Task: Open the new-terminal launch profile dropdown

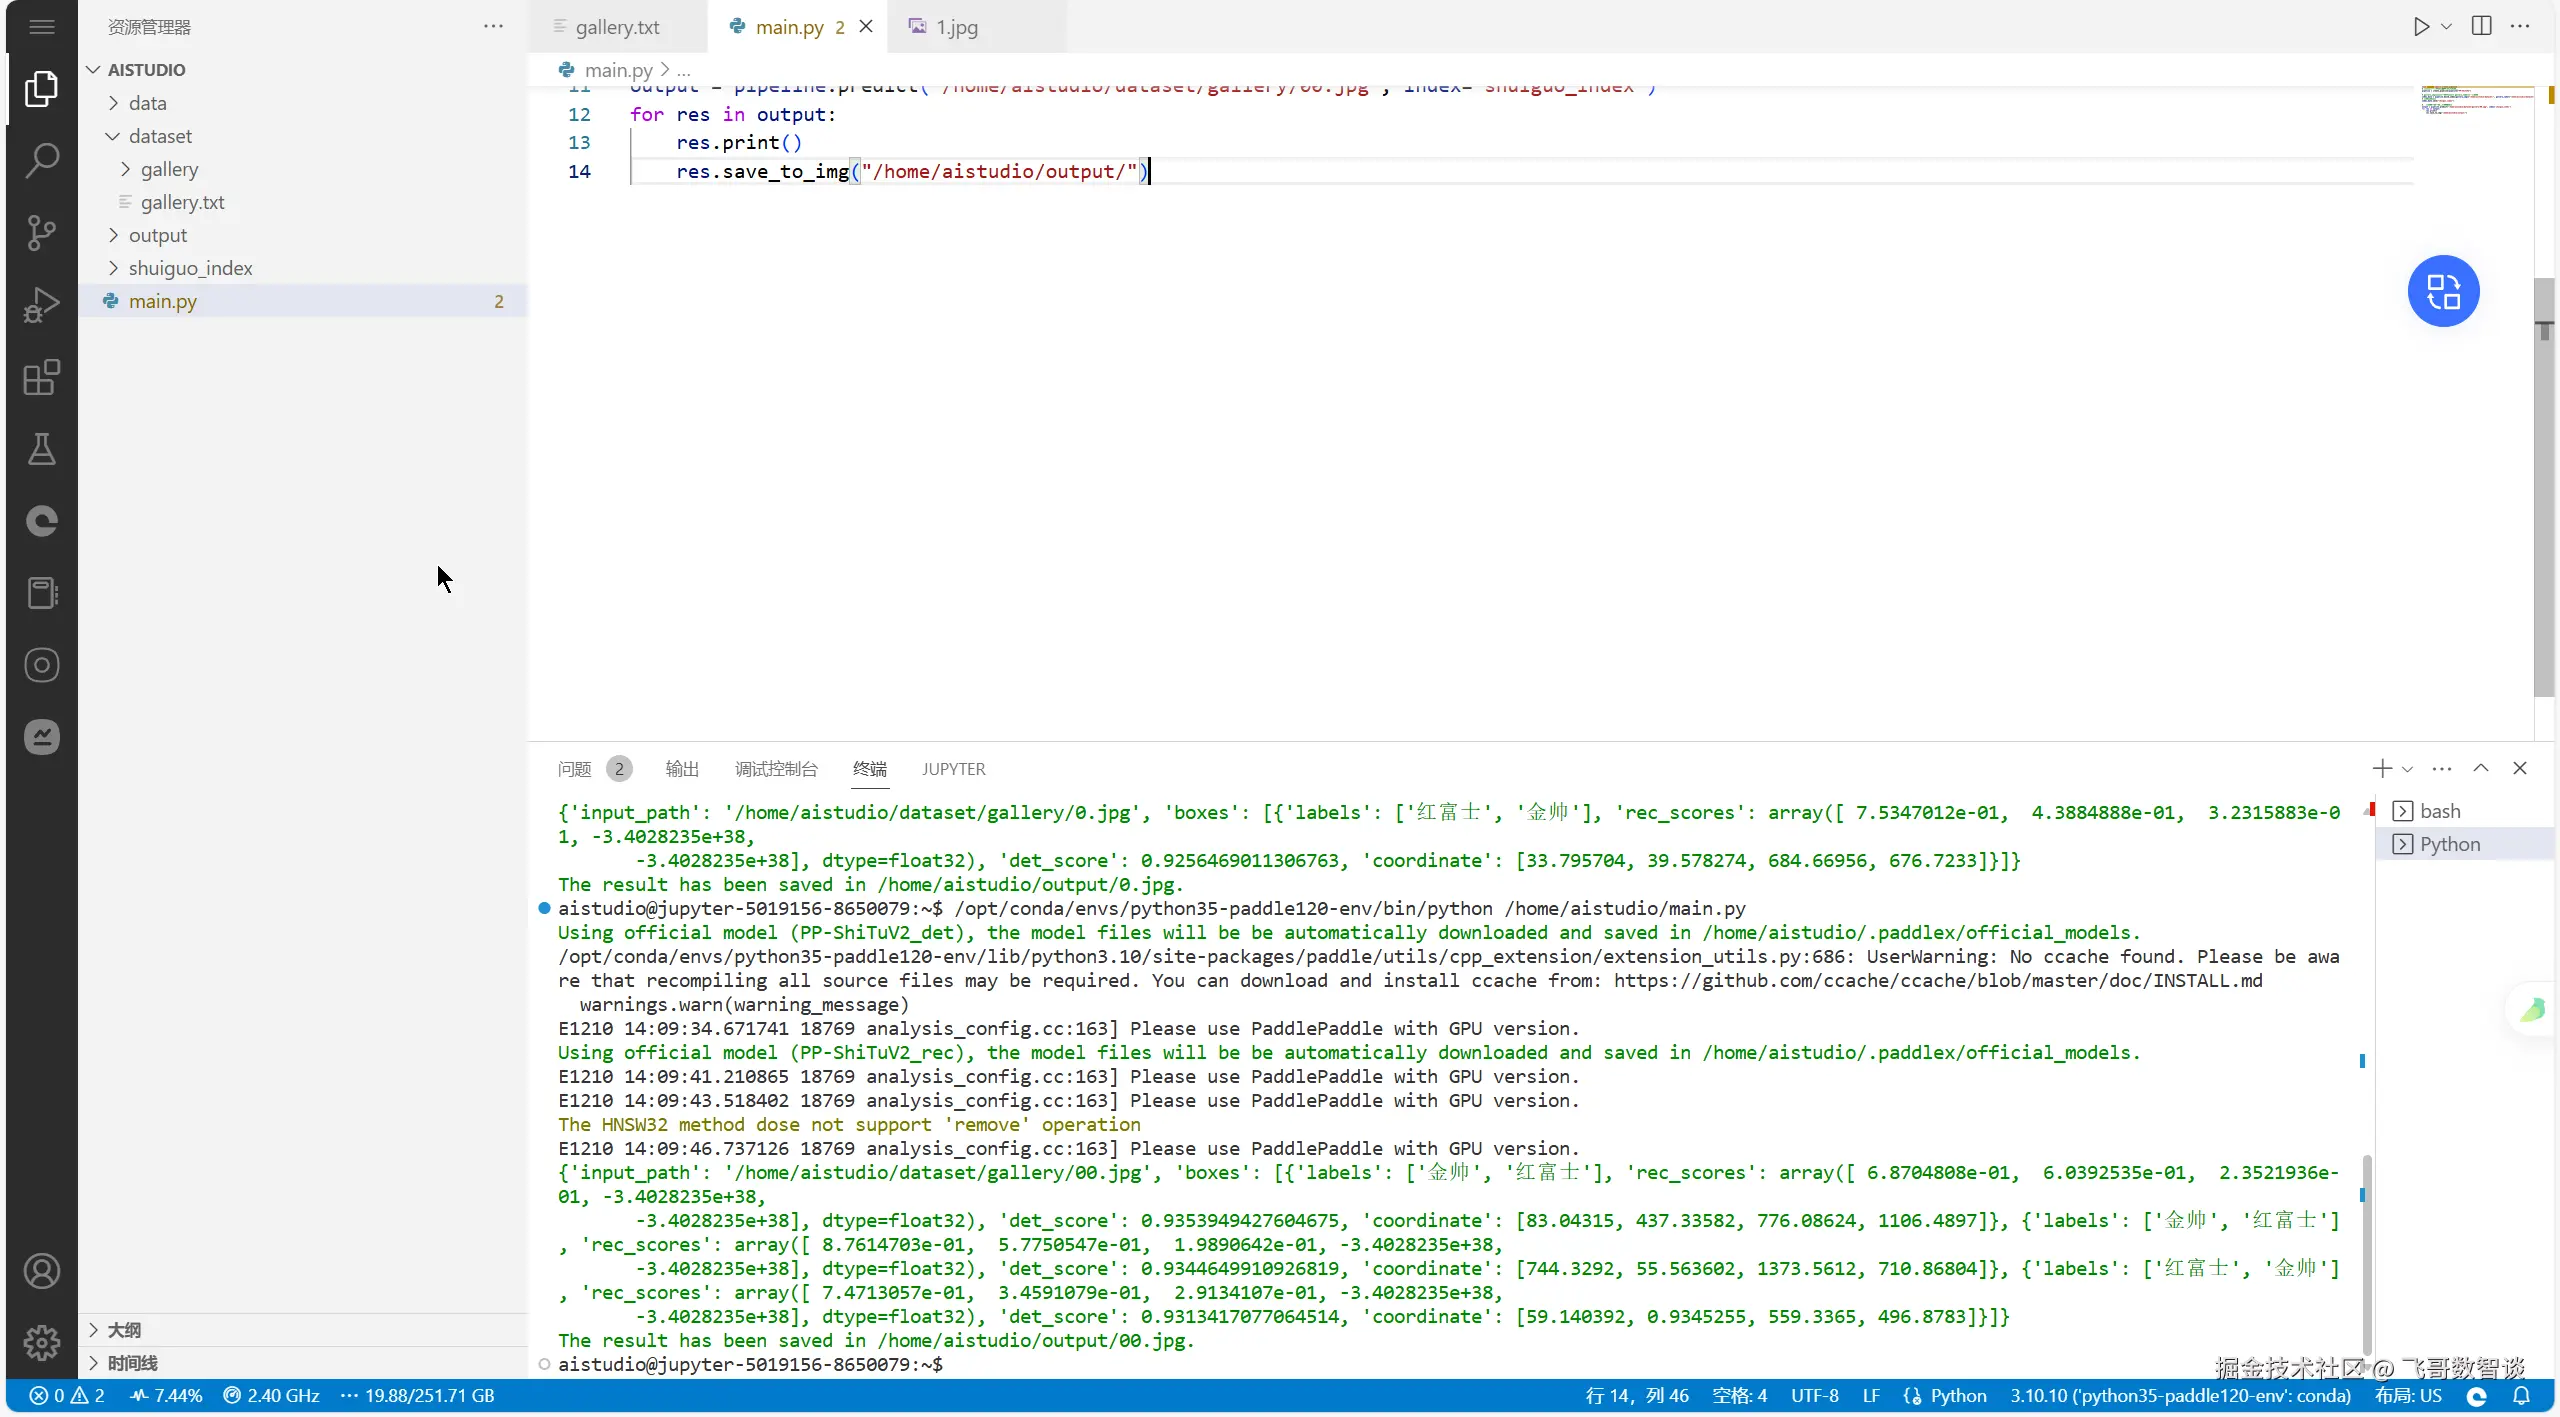Action: (x=2407, y=769)
